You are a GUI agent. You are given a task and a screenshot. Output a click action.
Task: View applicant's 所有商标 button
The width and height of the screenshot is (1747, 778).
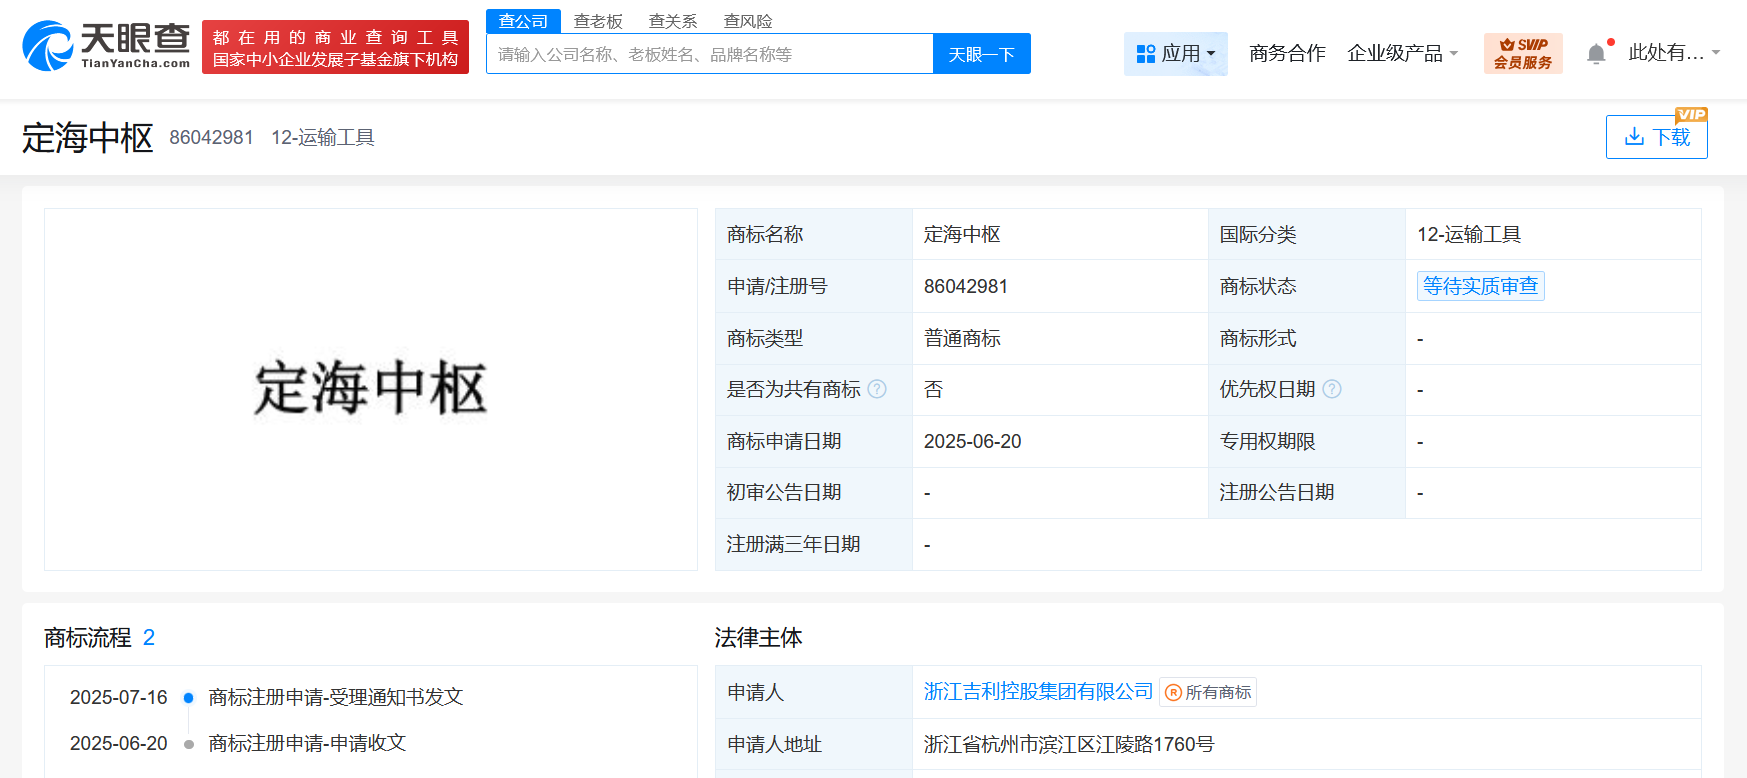[1208, 692]
